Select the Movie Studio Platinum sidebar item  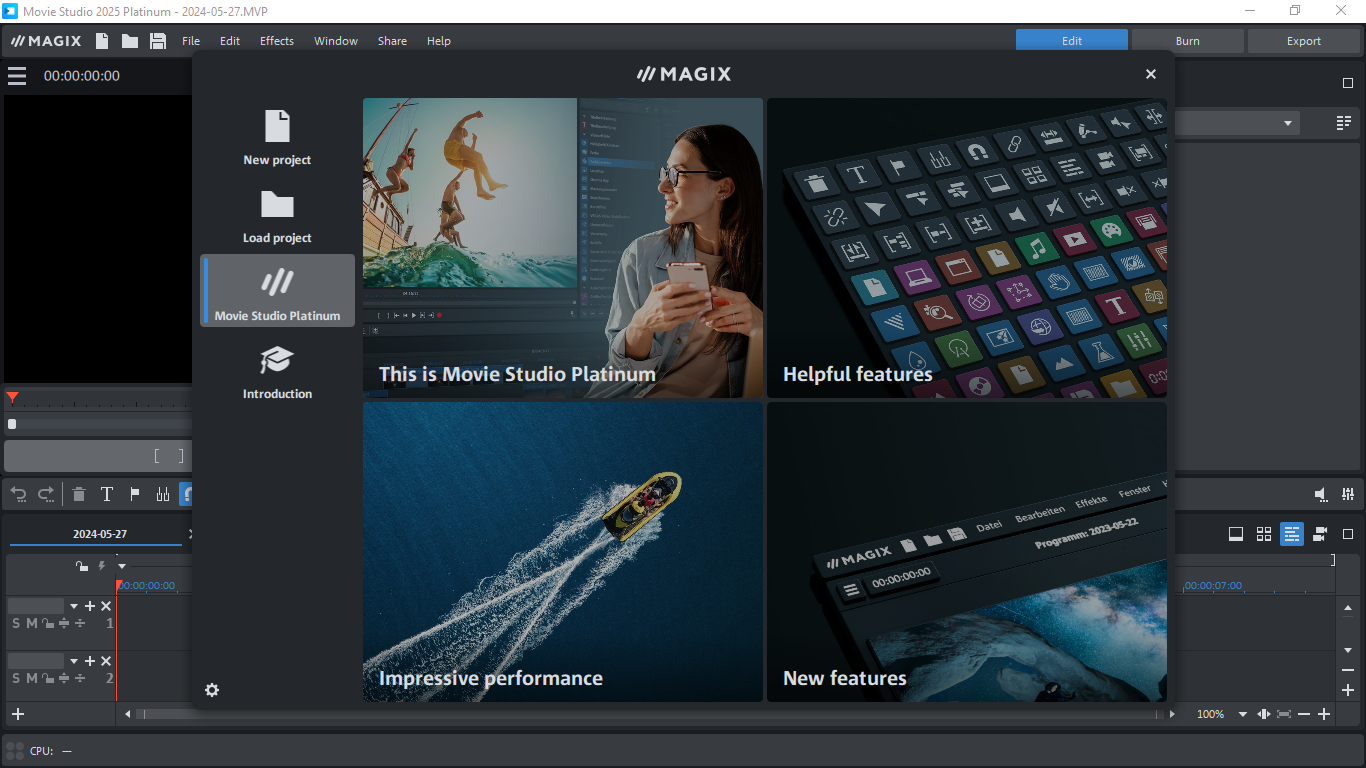pyautogui.click(x=277, y=290)
